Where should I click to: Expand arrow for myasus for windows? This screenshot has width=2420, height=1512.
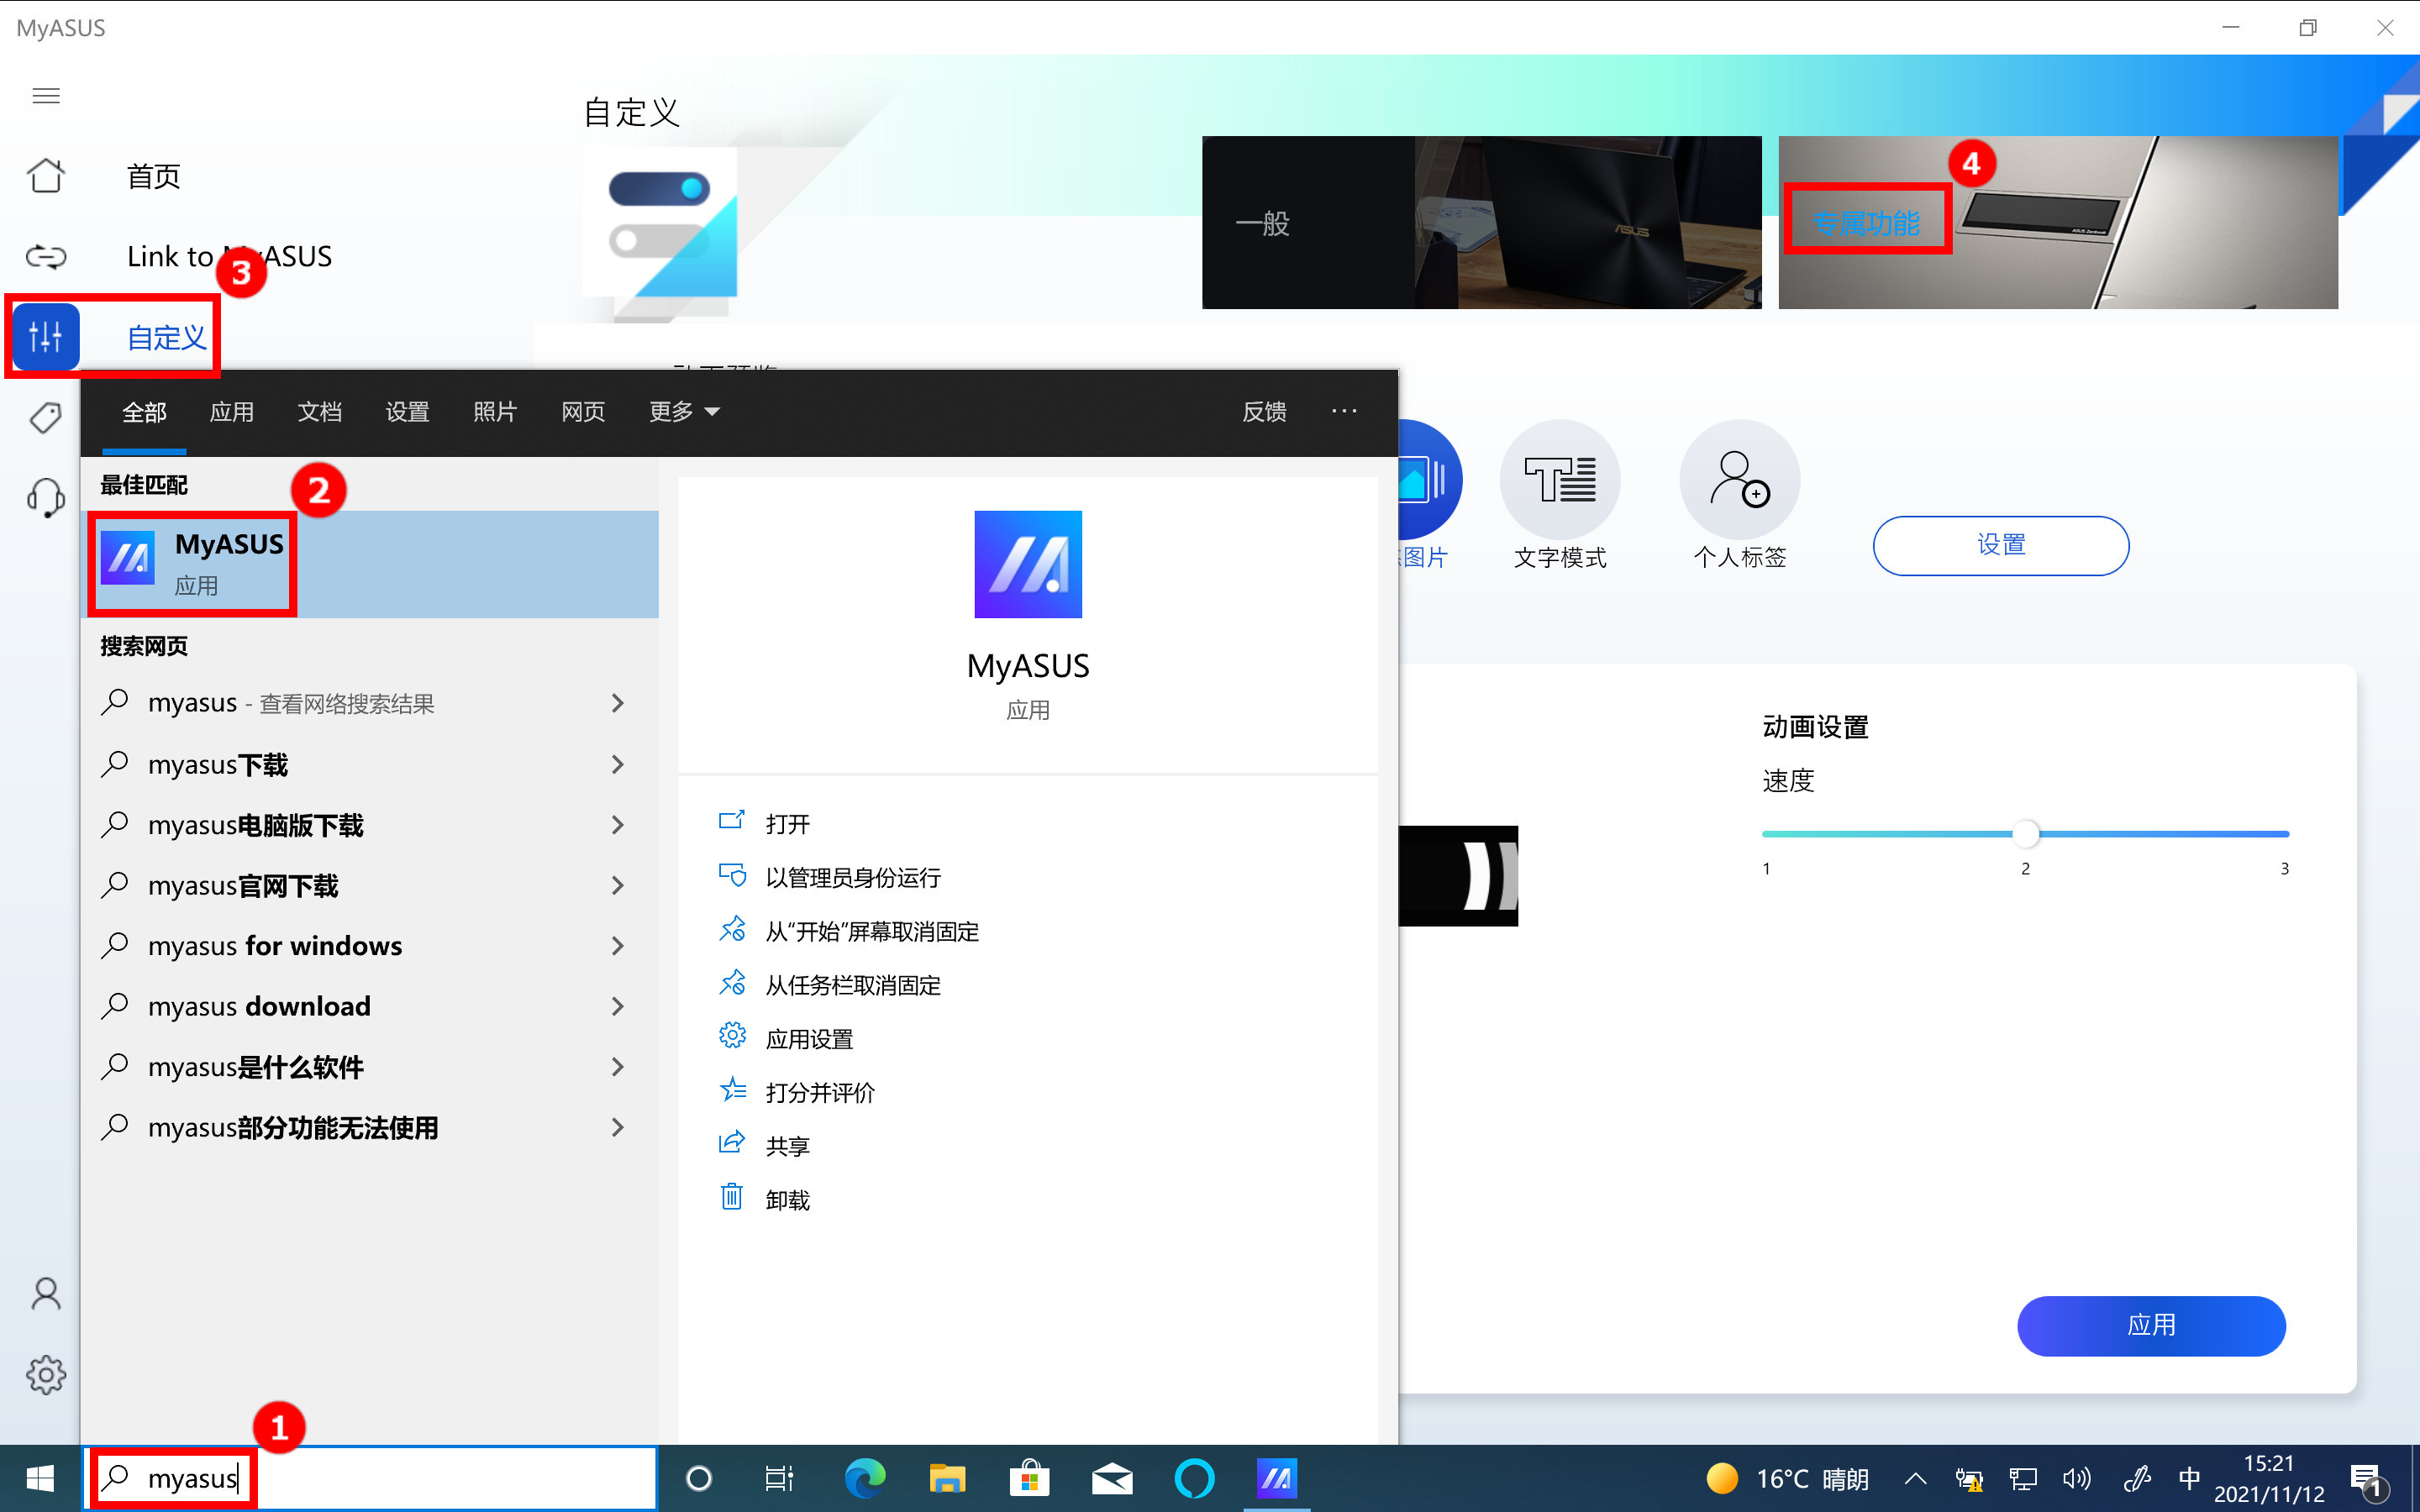(x=617, y=946)
